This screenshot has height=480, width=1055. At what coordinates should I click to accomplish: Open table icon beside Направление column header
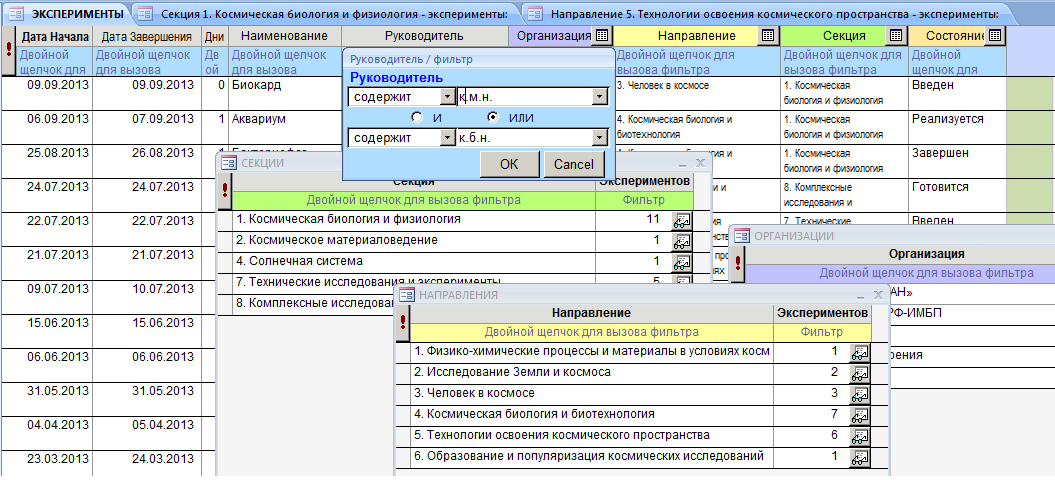pos(768,36)
